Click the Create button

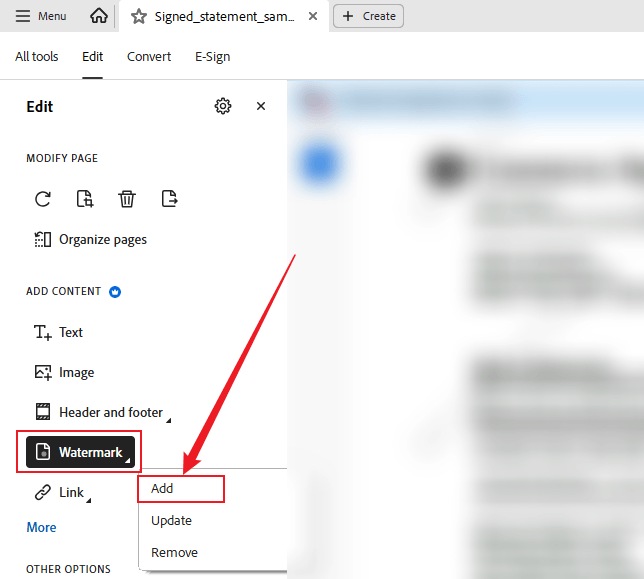(368, 16)
